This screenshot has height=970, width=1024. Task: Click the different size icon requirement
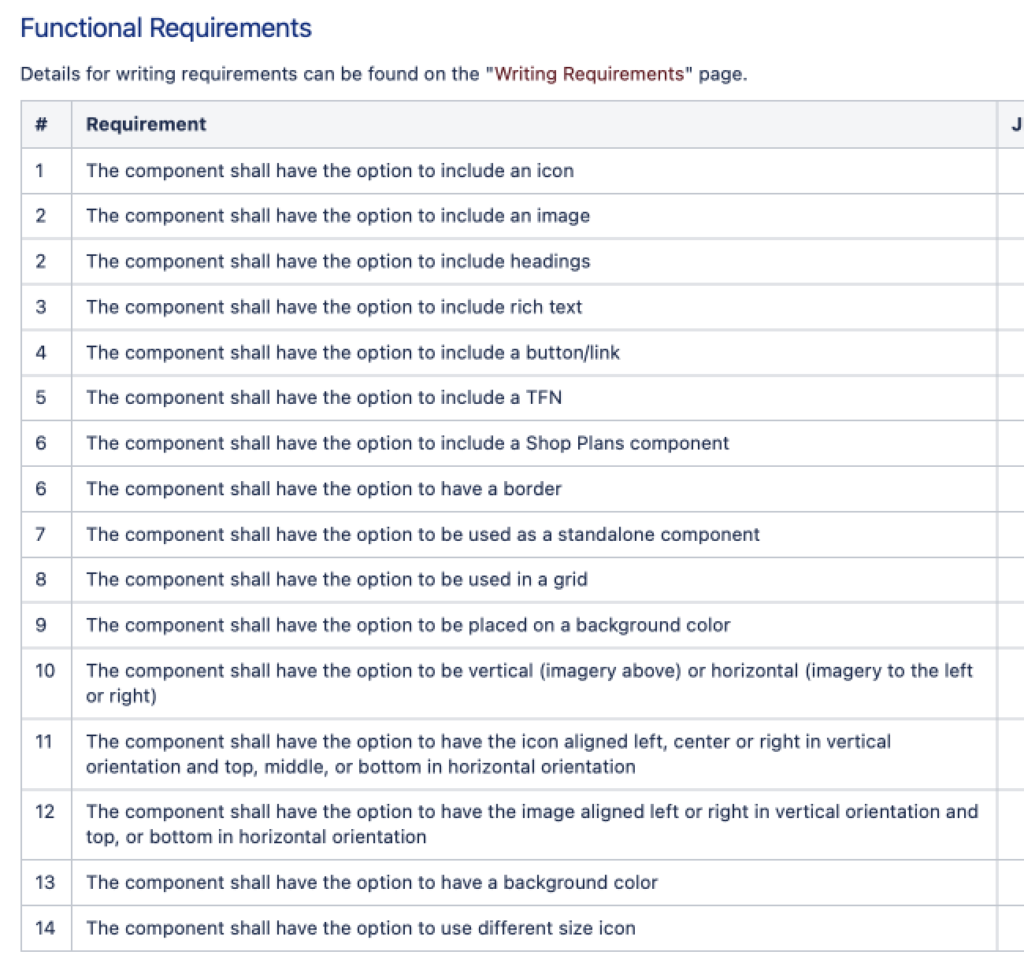coord(360,928)
